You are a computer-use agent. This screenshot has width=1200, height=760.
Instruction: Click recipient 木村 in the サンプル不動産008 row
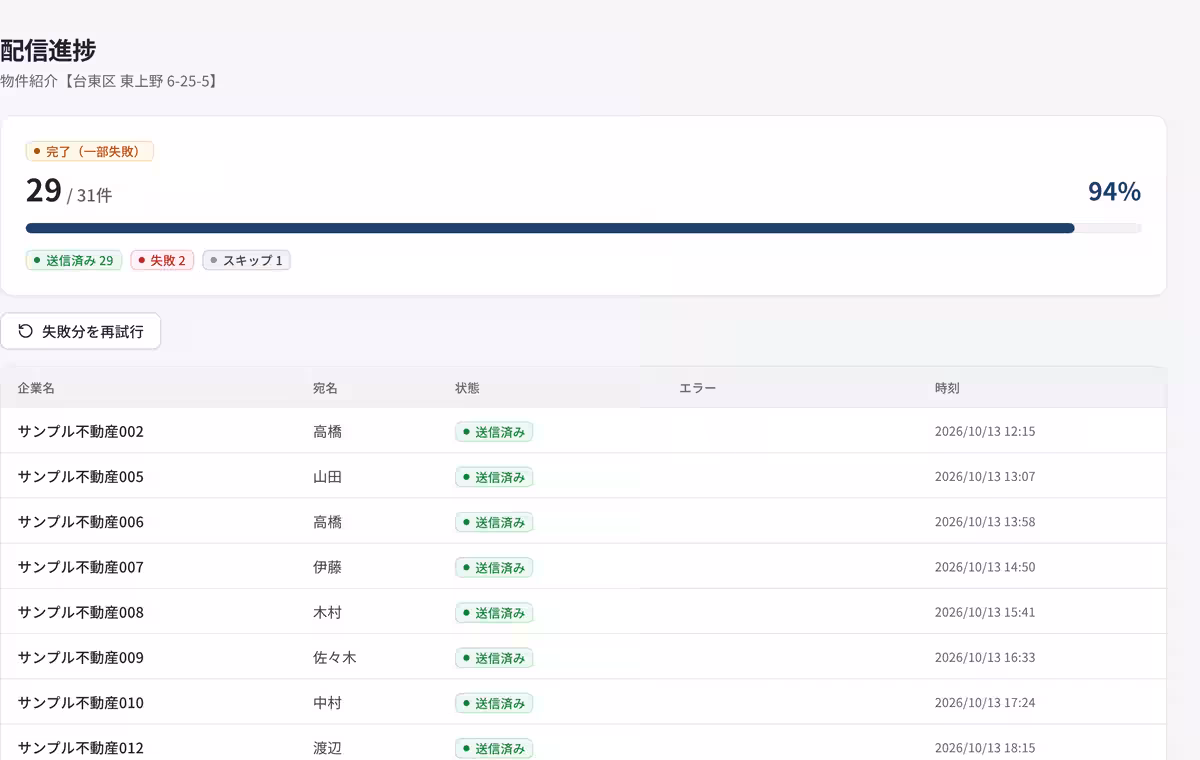click(327, 612)
